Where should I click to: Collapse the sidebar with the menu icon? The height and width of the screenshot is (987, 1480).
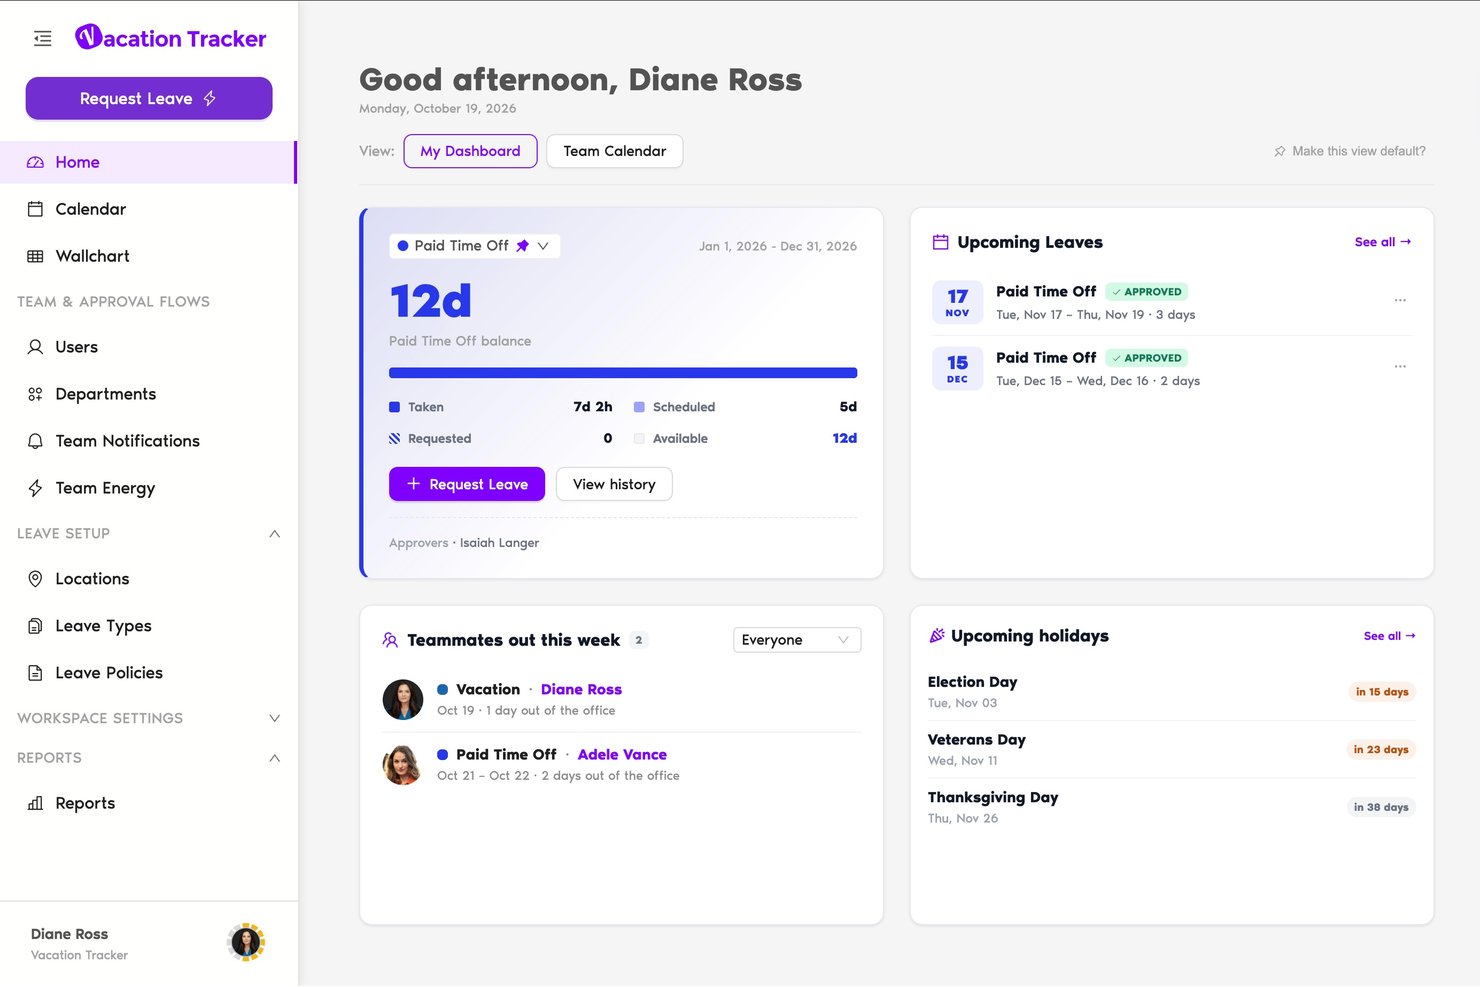click(x=42, y=39)
